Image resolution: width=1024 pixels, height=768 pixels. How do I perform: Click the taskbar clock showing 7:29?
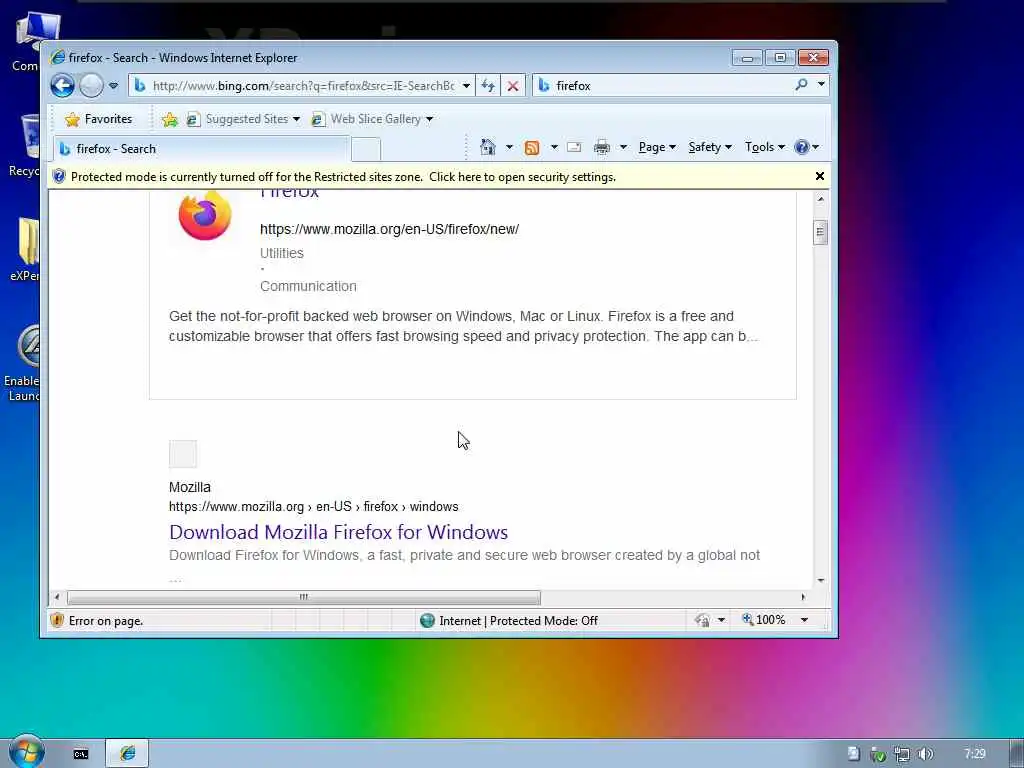click(x=974, y=754)
